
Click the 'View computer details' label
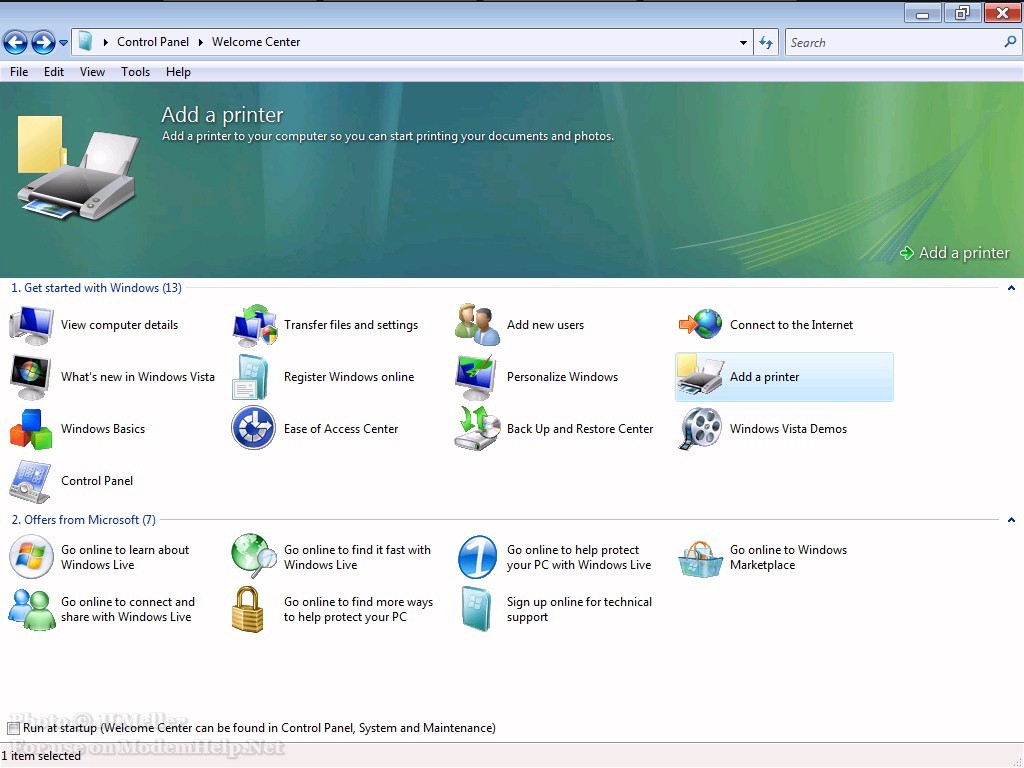120,325
